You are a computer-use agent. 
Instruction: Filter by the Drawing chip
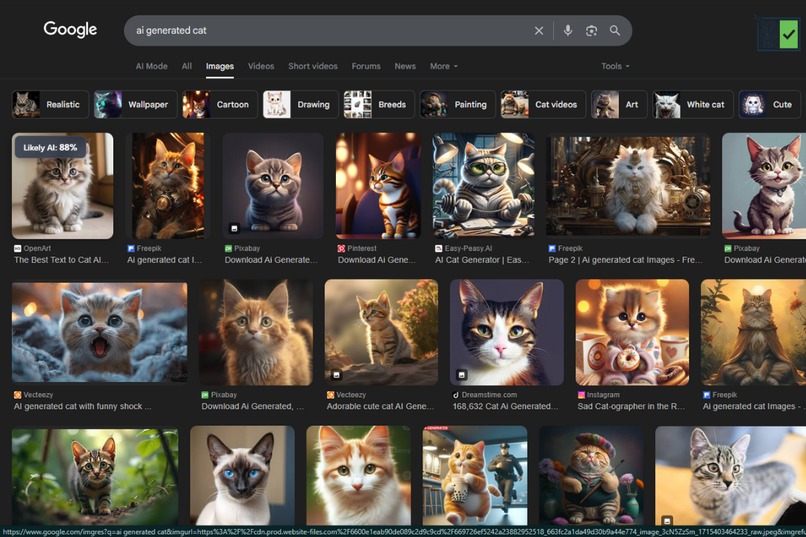pyautogui.click(x=300, y=104)
